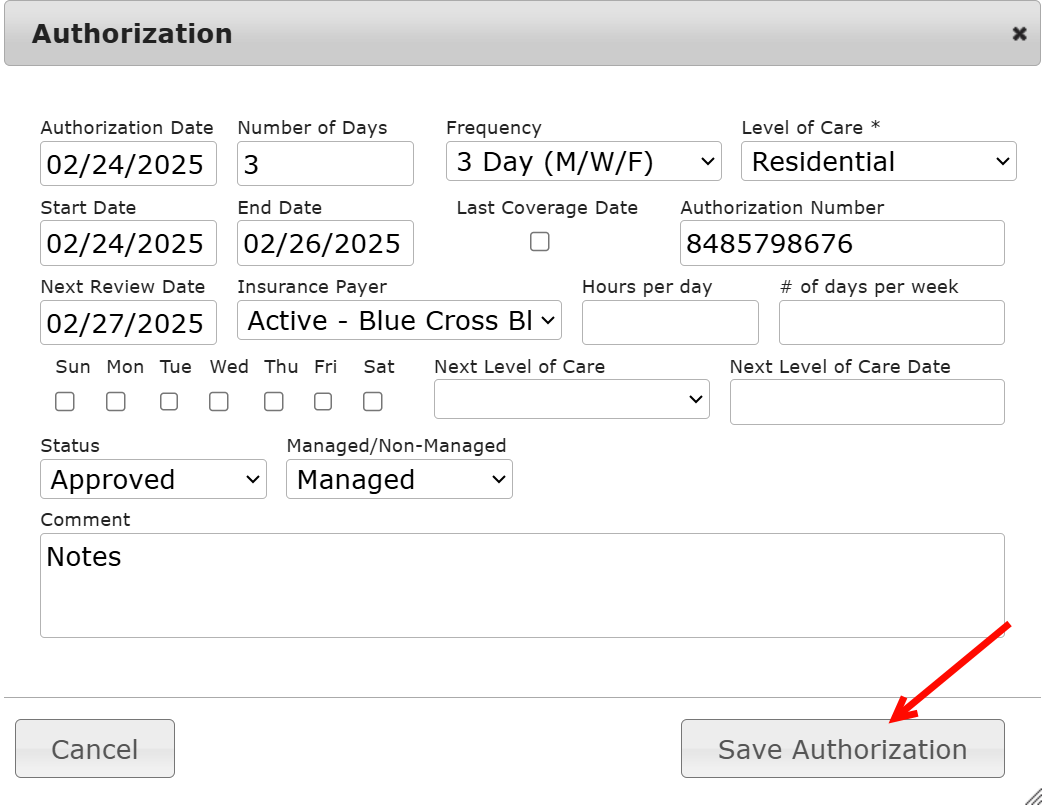Change the Managed/Non-Managed dropdown
The height and width of the screenshot is (807, 1046).
(x=399, y=480)
